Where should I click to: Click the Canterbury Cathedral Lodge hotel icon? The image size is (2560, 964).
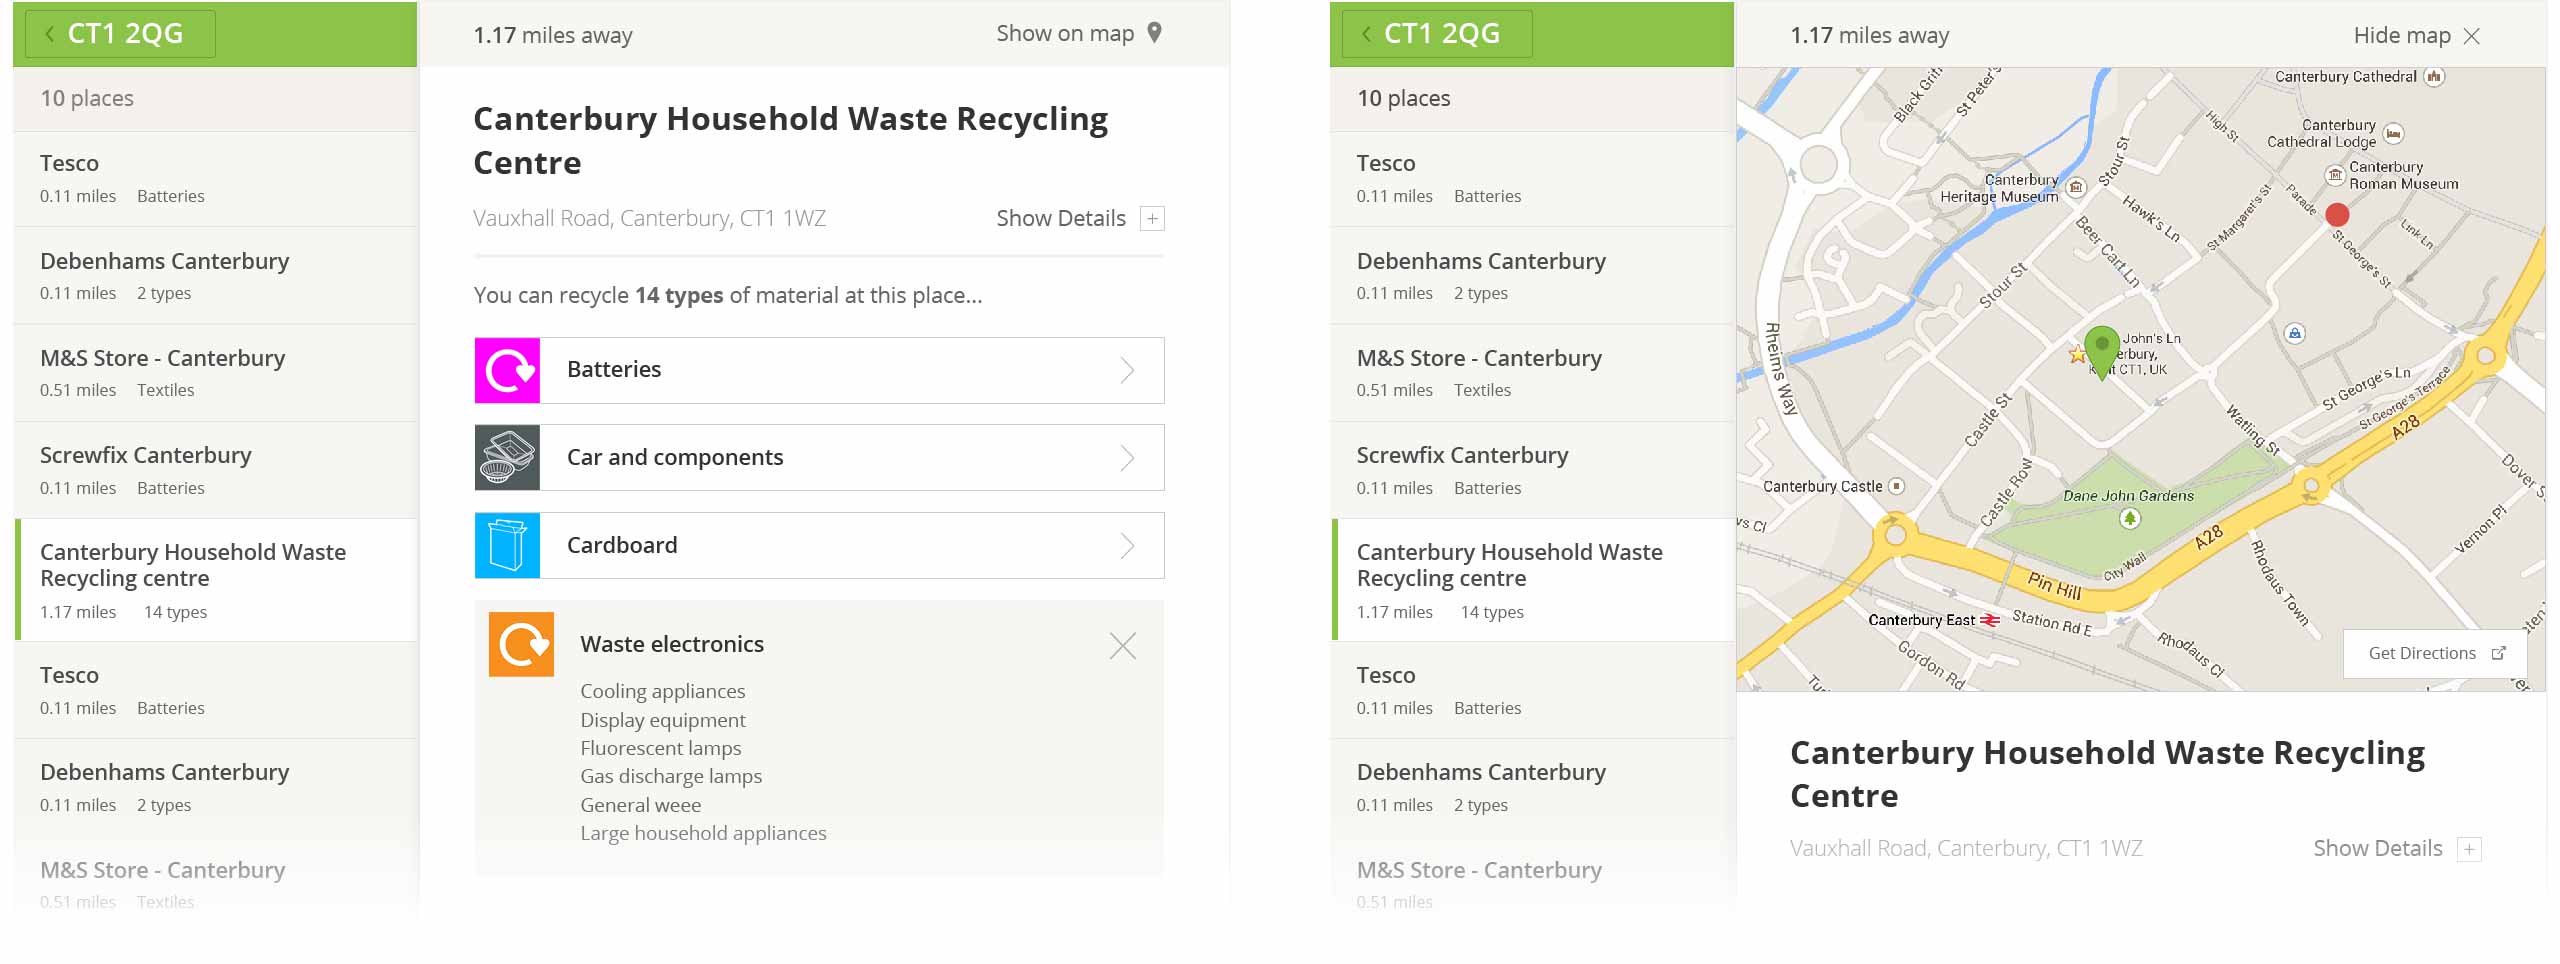(2393, 134)
